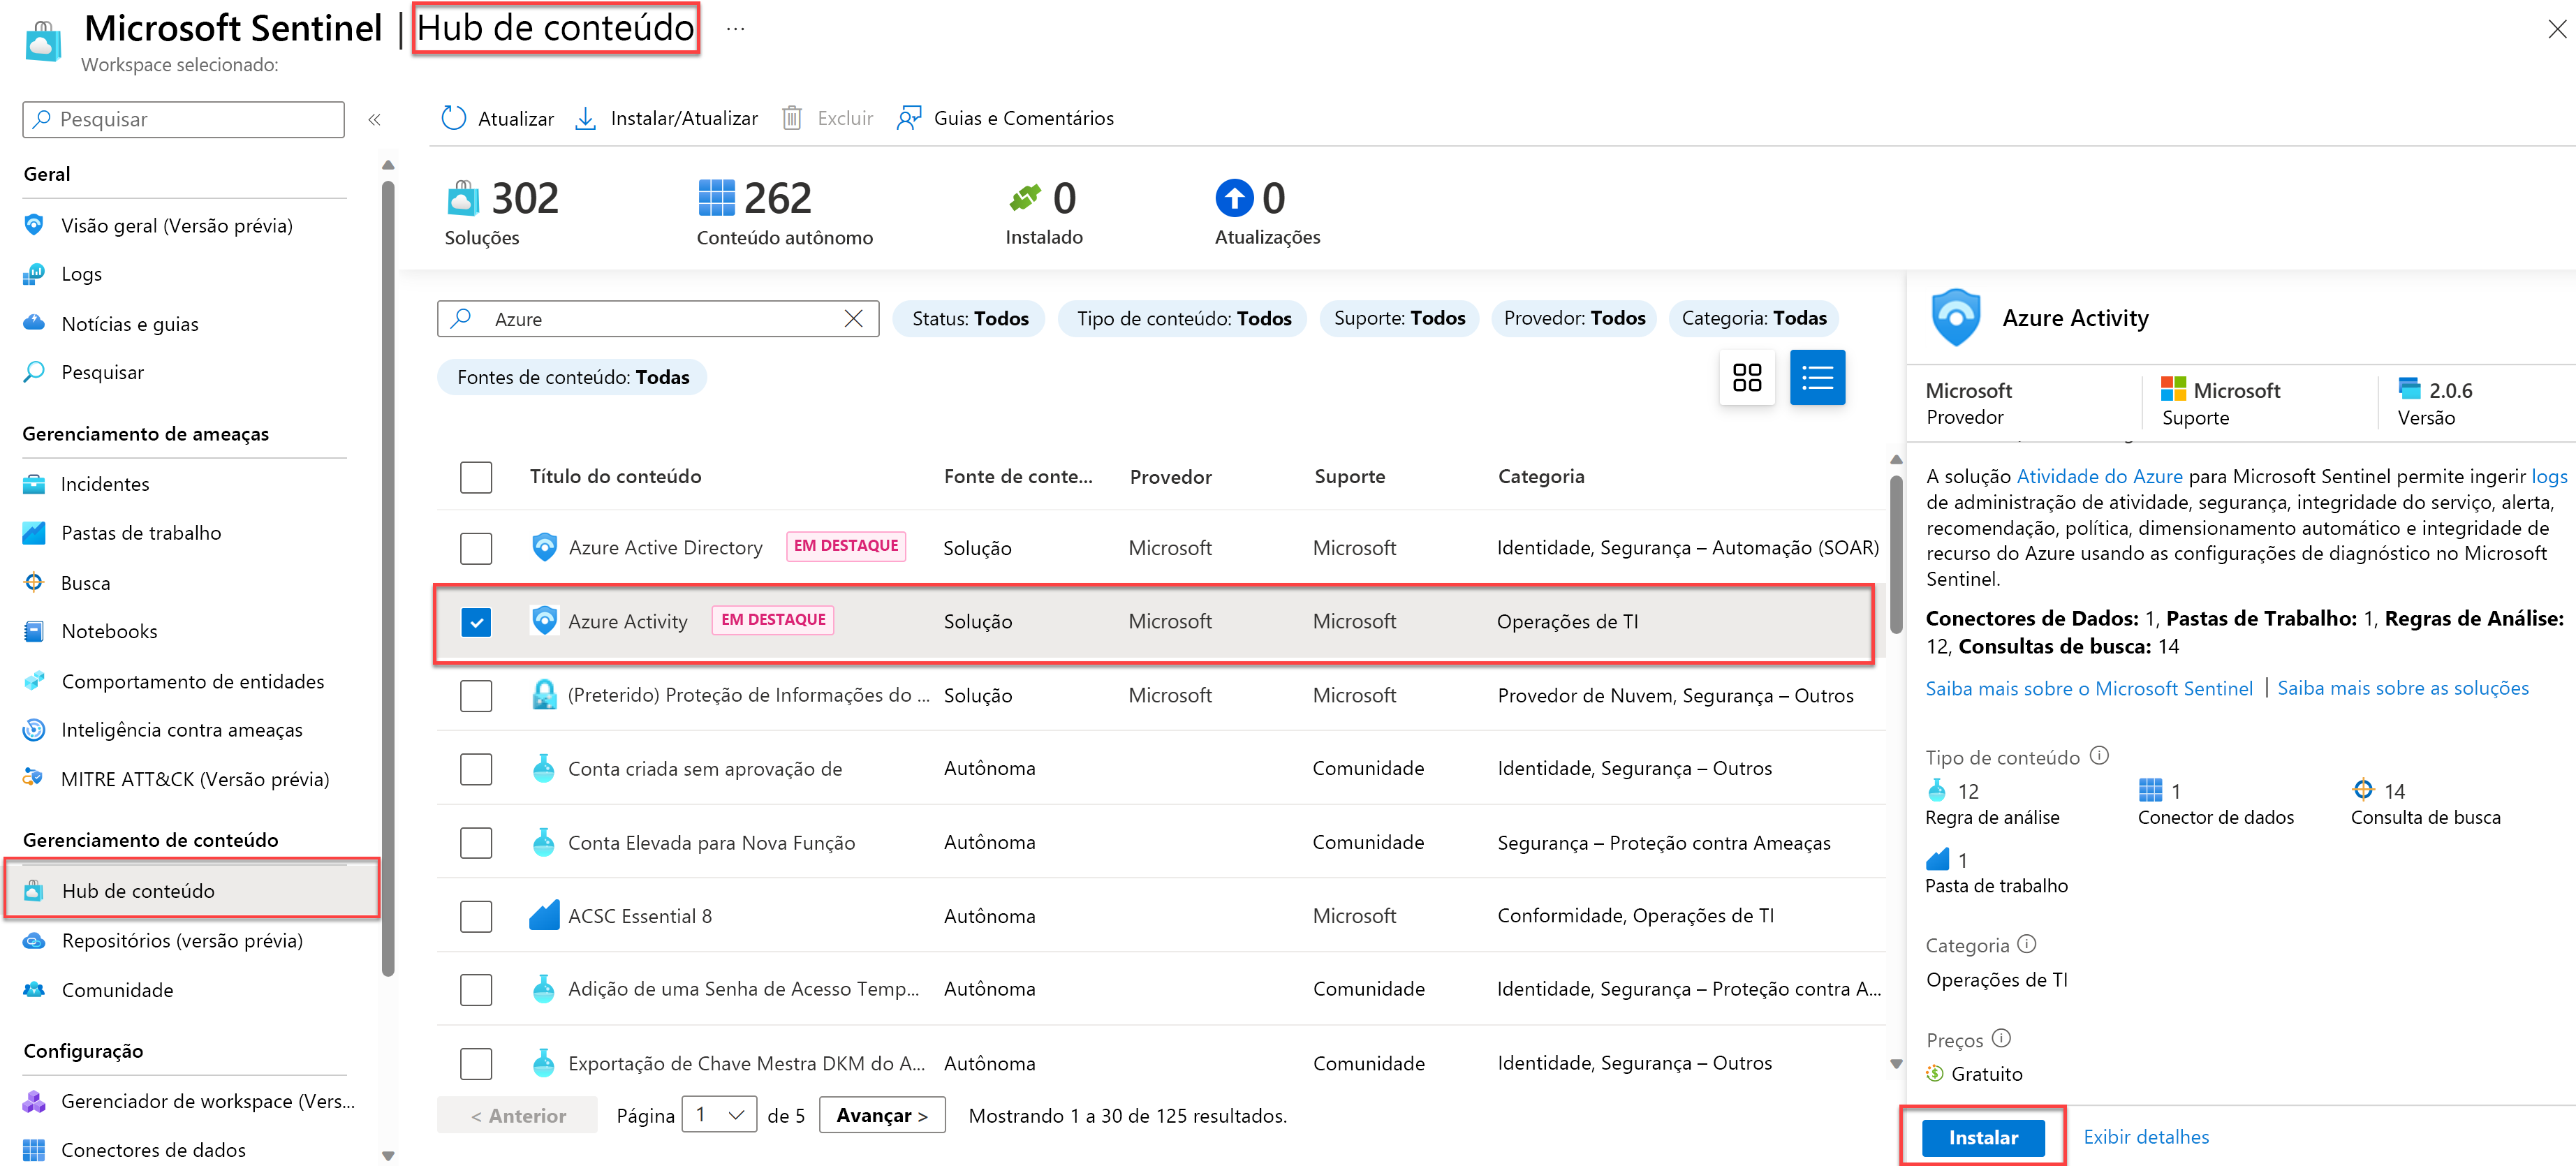Click the Instalar/Atualizar download icon

click(585, 118)
